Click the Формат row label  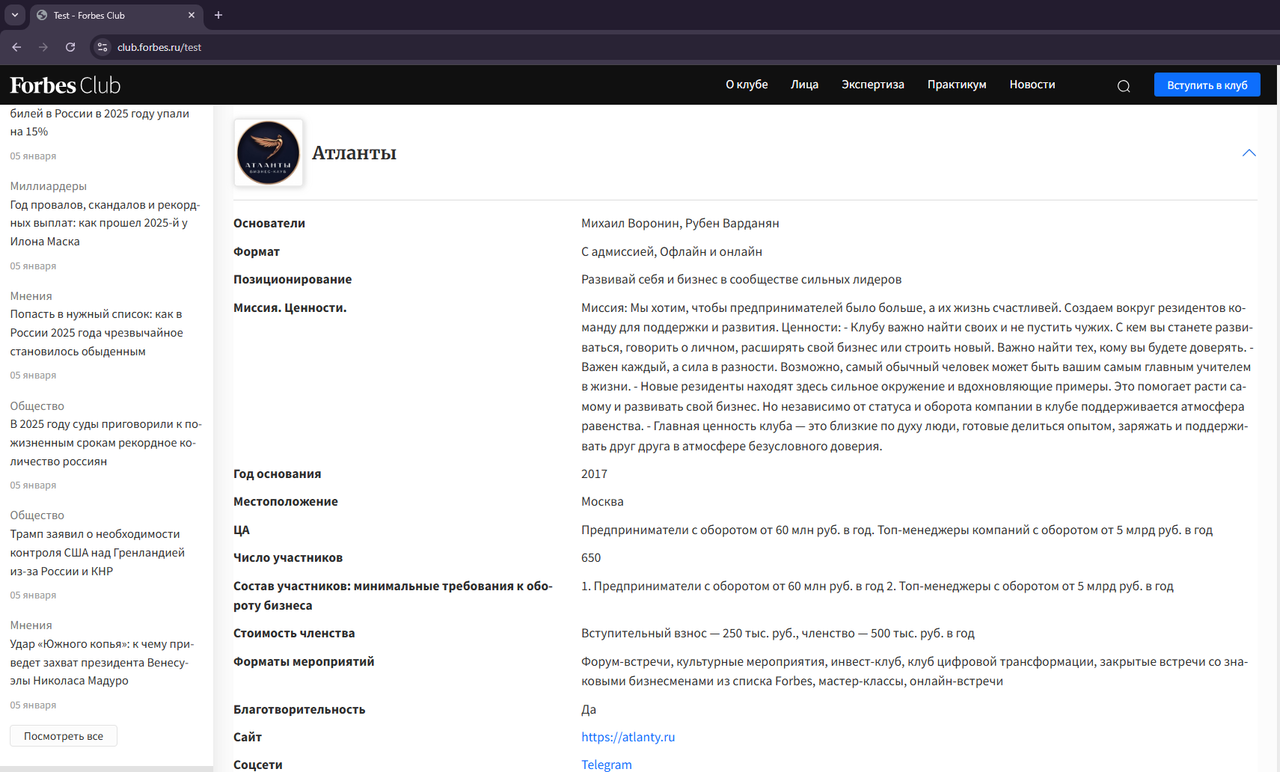pyautogui.click(x=257, y=251)
